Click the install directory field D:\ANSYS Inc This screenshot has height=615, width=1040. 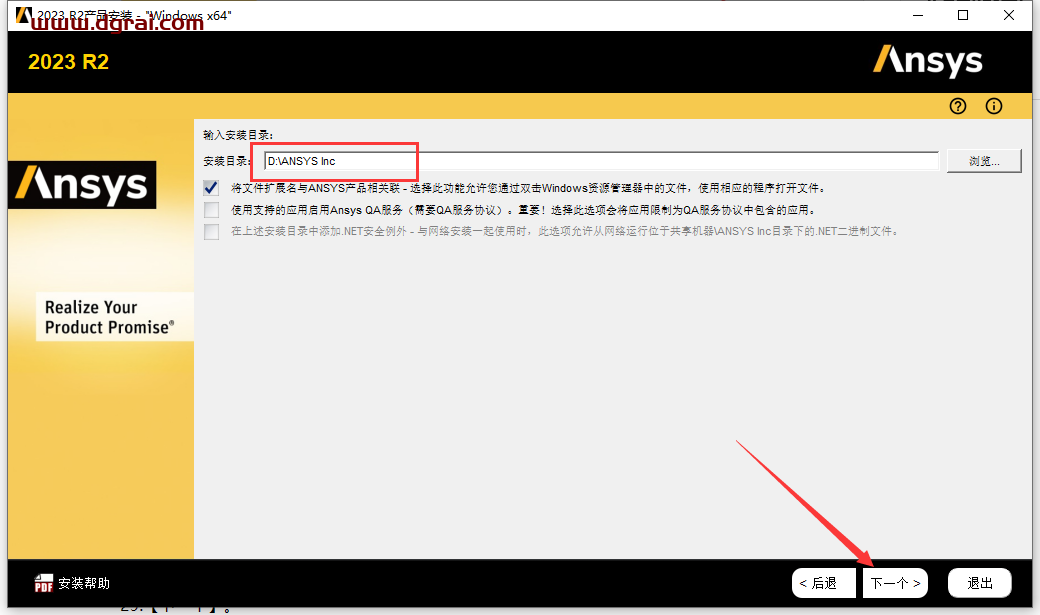click(x=602, y=161)
